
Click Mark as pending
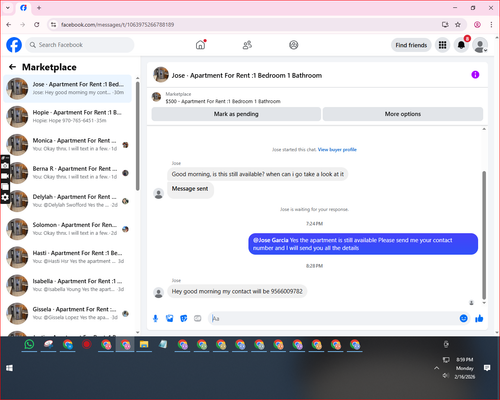(x=236, y=114)
